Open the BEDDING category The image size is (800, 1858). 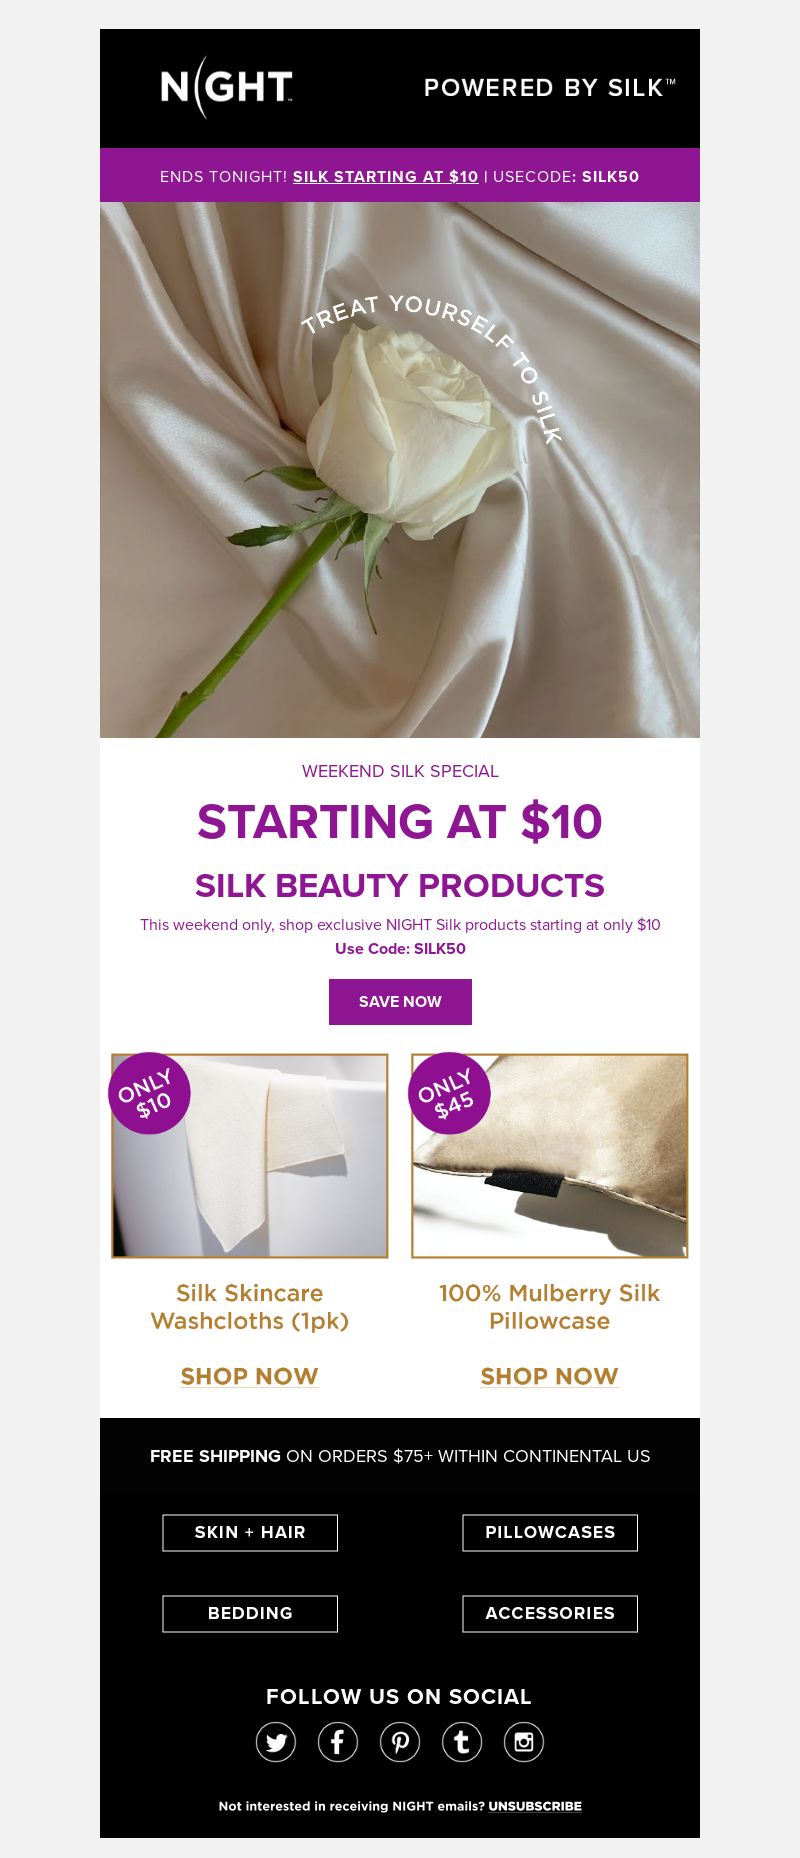click(250, 1614)
